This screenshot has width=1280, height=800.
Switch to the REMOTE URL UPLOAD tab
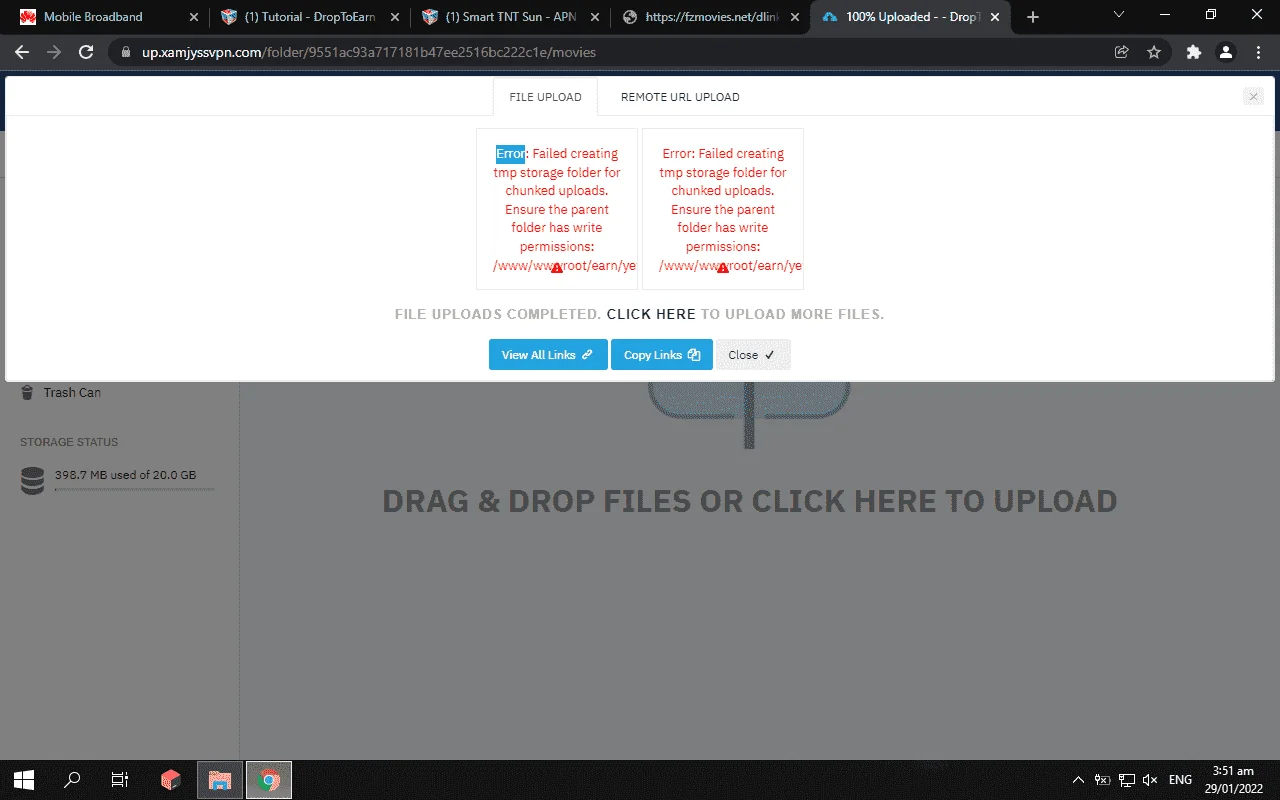(x=680, y=97)
